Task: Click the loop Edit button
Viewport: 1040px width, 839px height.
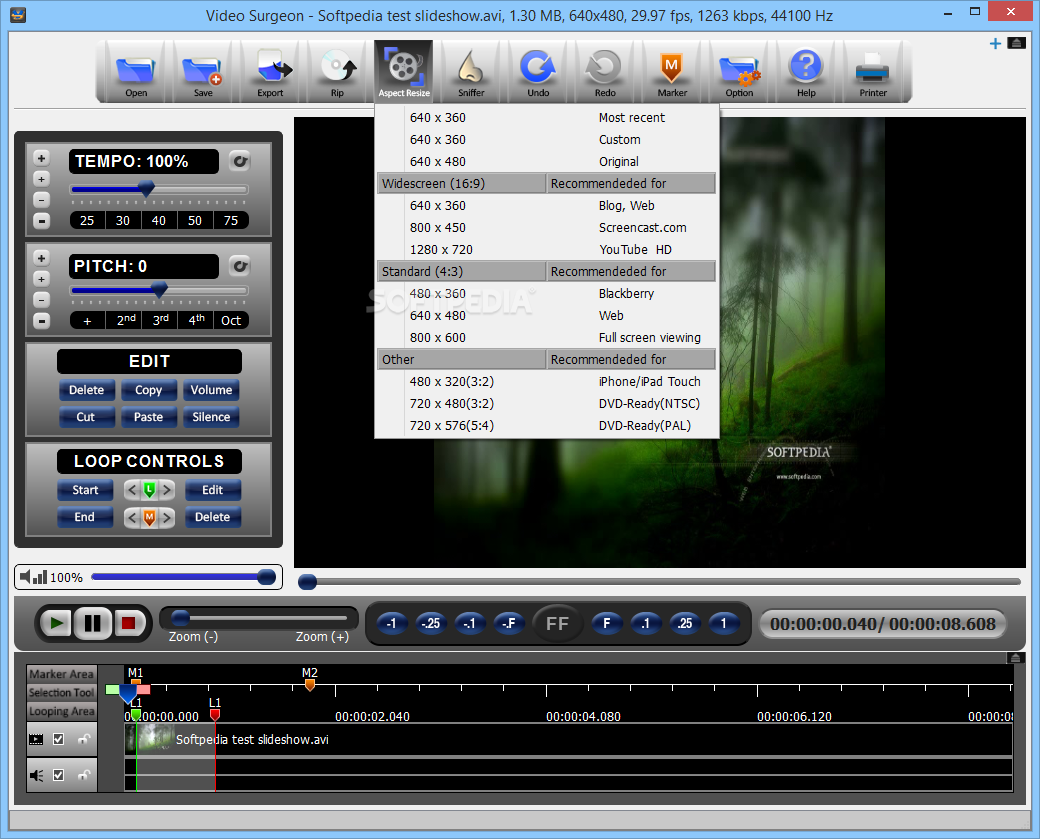Action: pos(212,490)
